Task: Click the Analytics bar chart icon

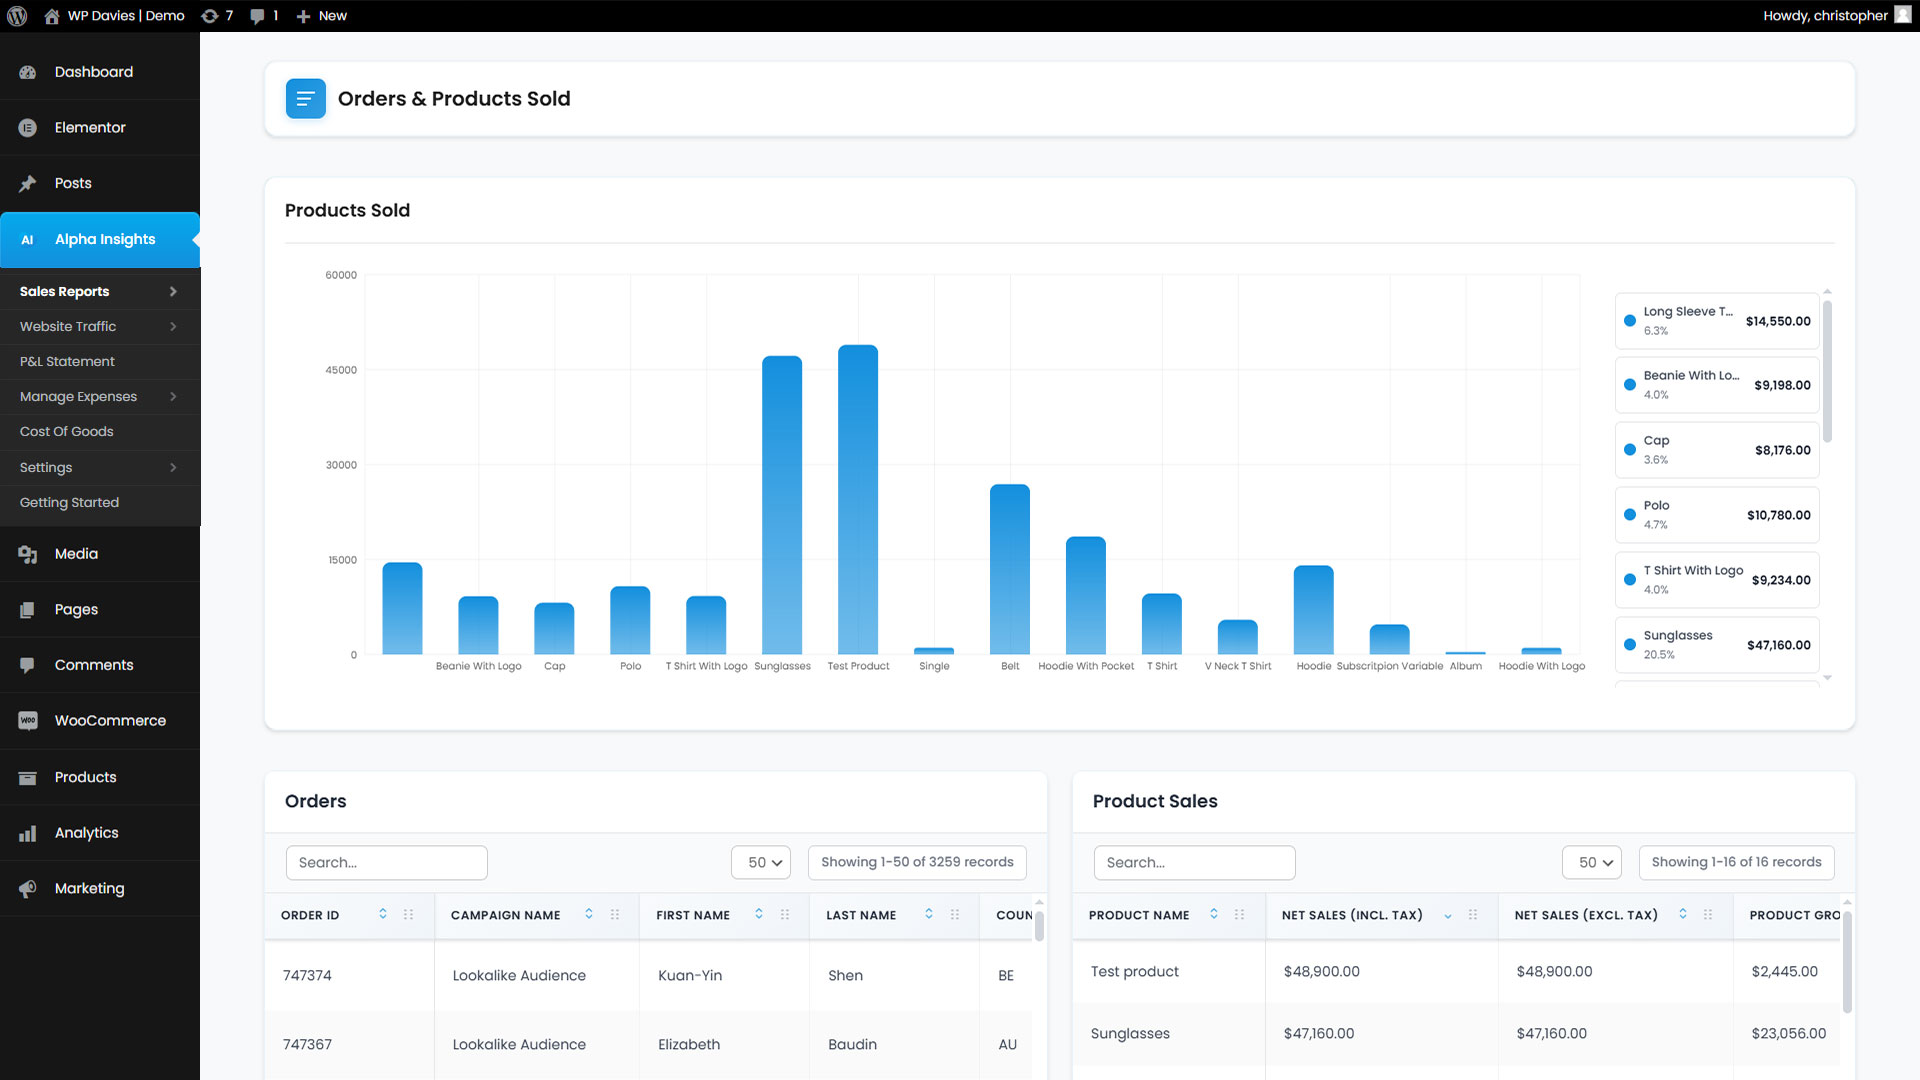Action: tap(28, 833)
